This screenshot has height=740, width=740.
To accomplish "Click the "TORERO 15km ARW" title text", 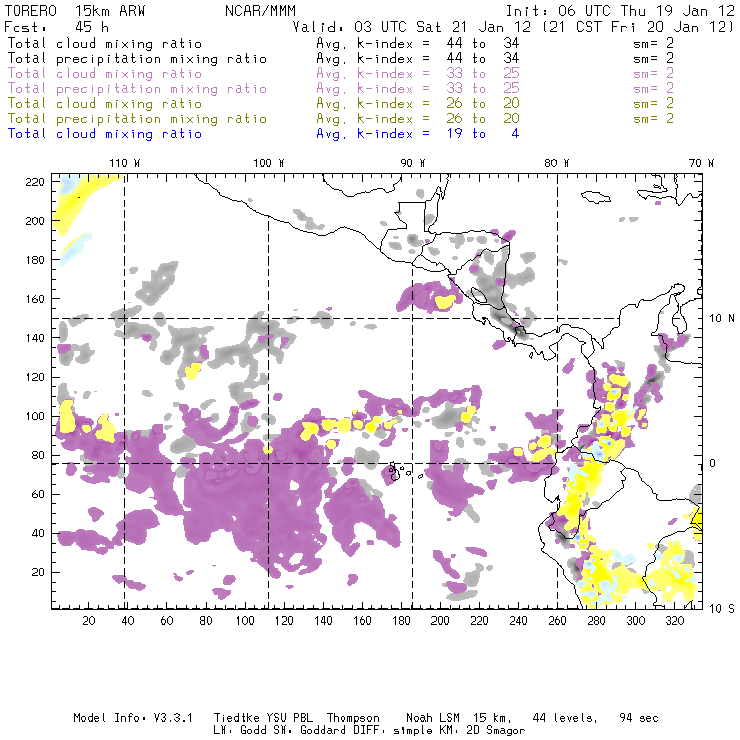I will coord(75,11).
